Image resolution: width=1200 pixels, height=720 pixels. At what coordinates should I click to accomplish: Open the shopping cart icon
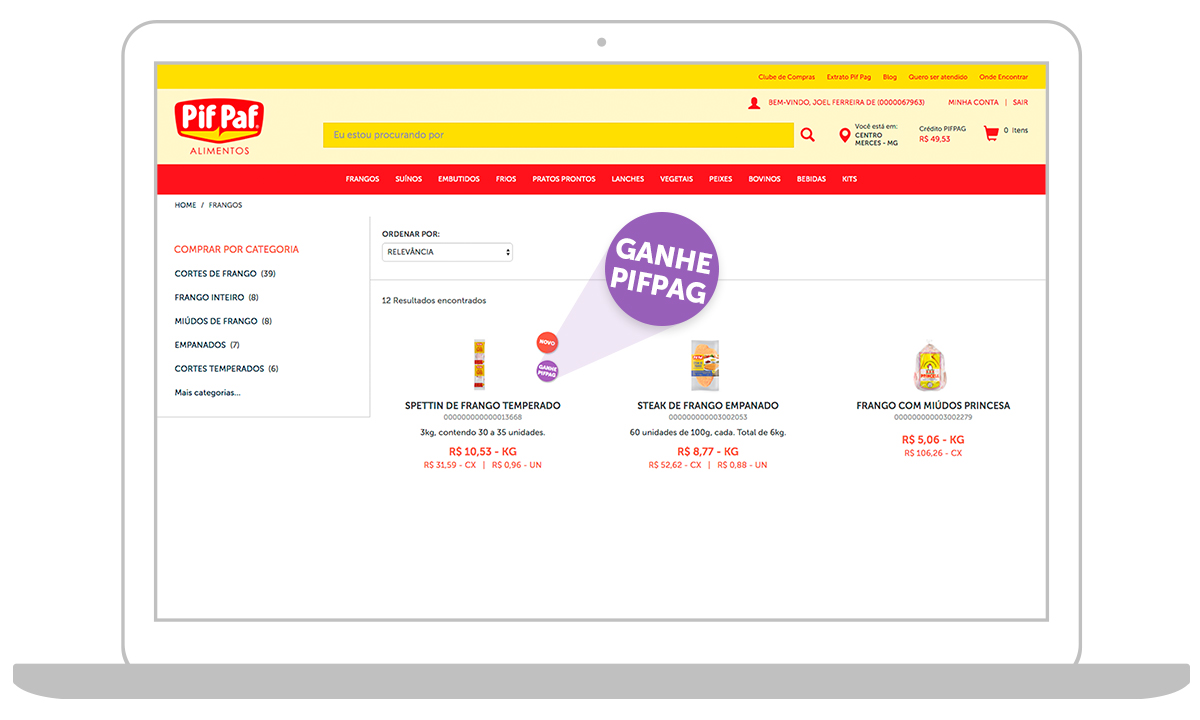[991, 133]
